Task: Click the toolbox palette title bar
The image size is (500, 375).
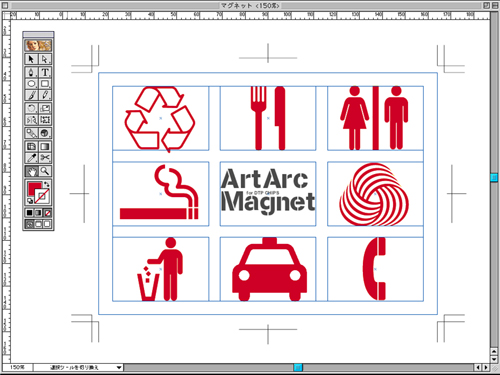Action: [38, 34]
